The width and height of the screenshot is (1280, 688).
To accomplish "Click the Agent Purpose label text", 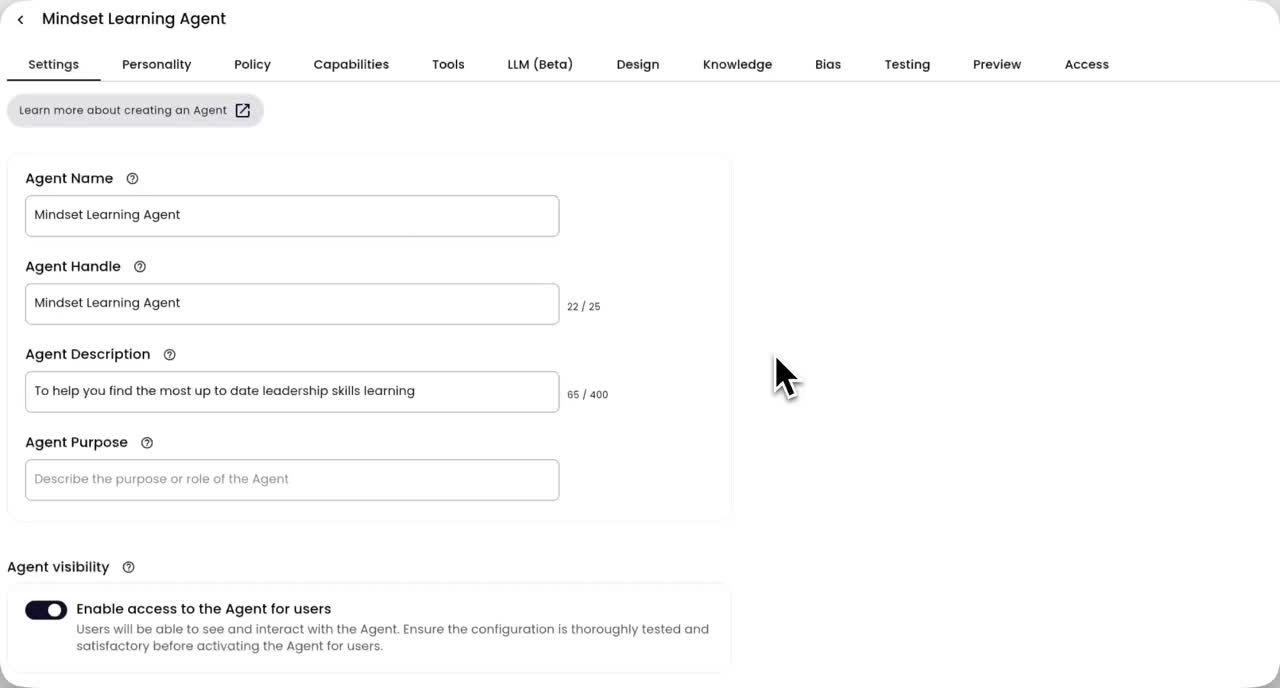I will pyautogui.click(x=76, y=443).
